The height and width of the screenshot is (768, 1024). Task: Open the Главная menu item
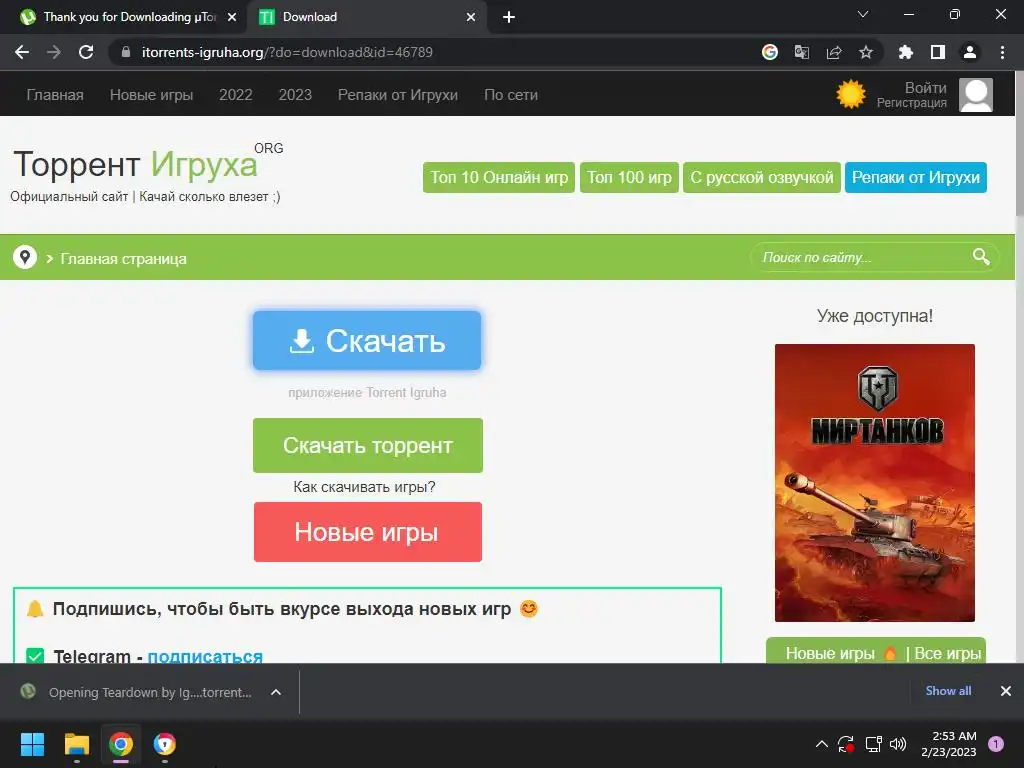pyautogui.click(x=55, y=95)
